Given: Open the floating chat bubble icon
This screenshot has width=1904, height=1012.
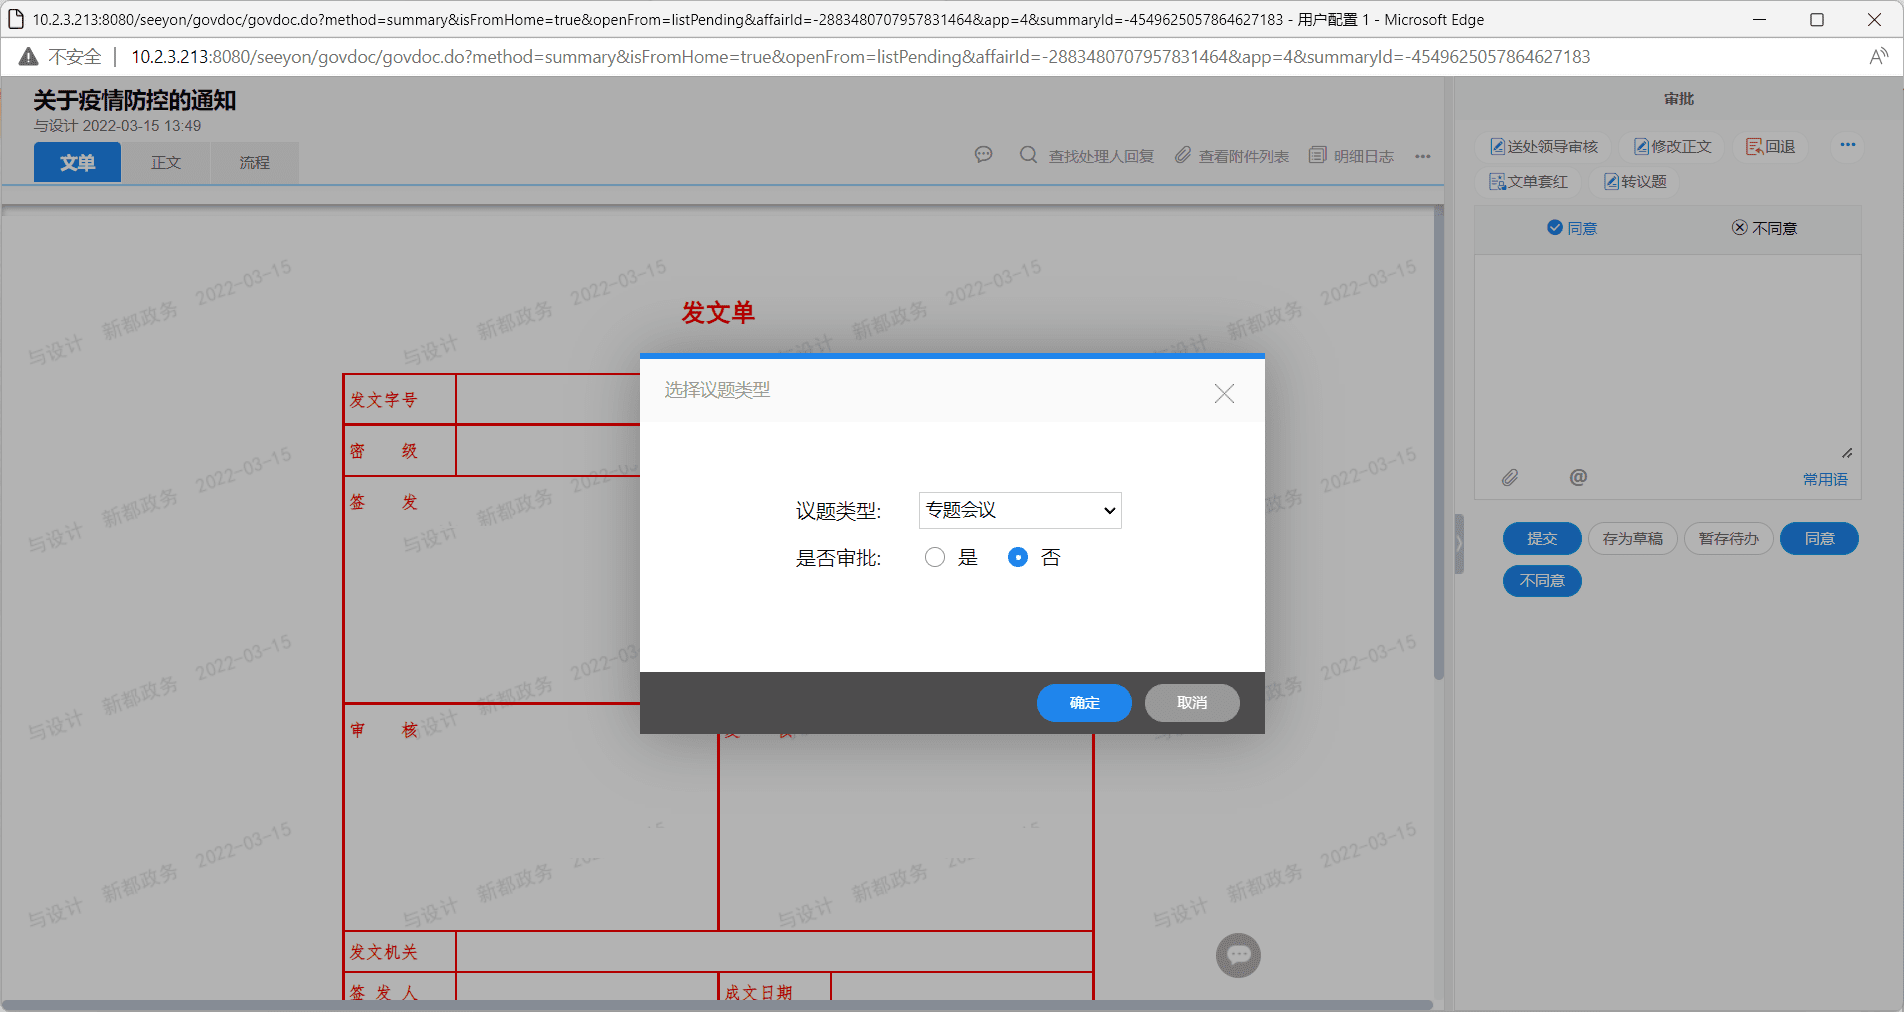Looking at the screenshot, I should pos(1238,955).
